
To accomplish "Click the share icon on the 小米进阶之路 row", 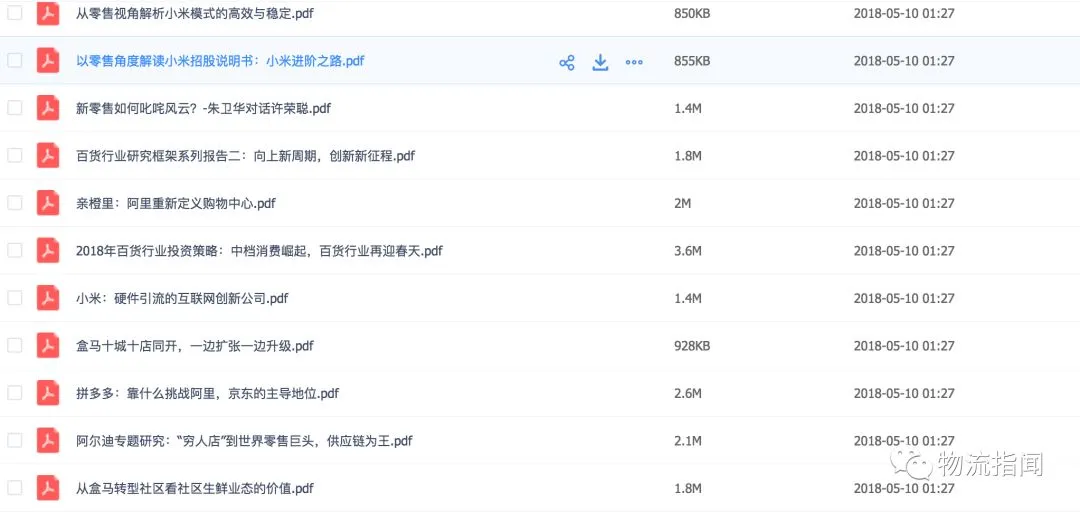I will [x=567, y=63].
